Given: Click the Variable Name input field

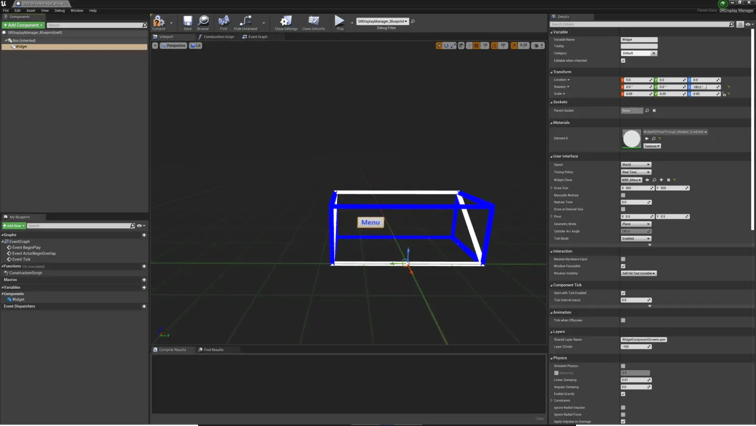Looking at the screenshot, I should tap(639, 40).
